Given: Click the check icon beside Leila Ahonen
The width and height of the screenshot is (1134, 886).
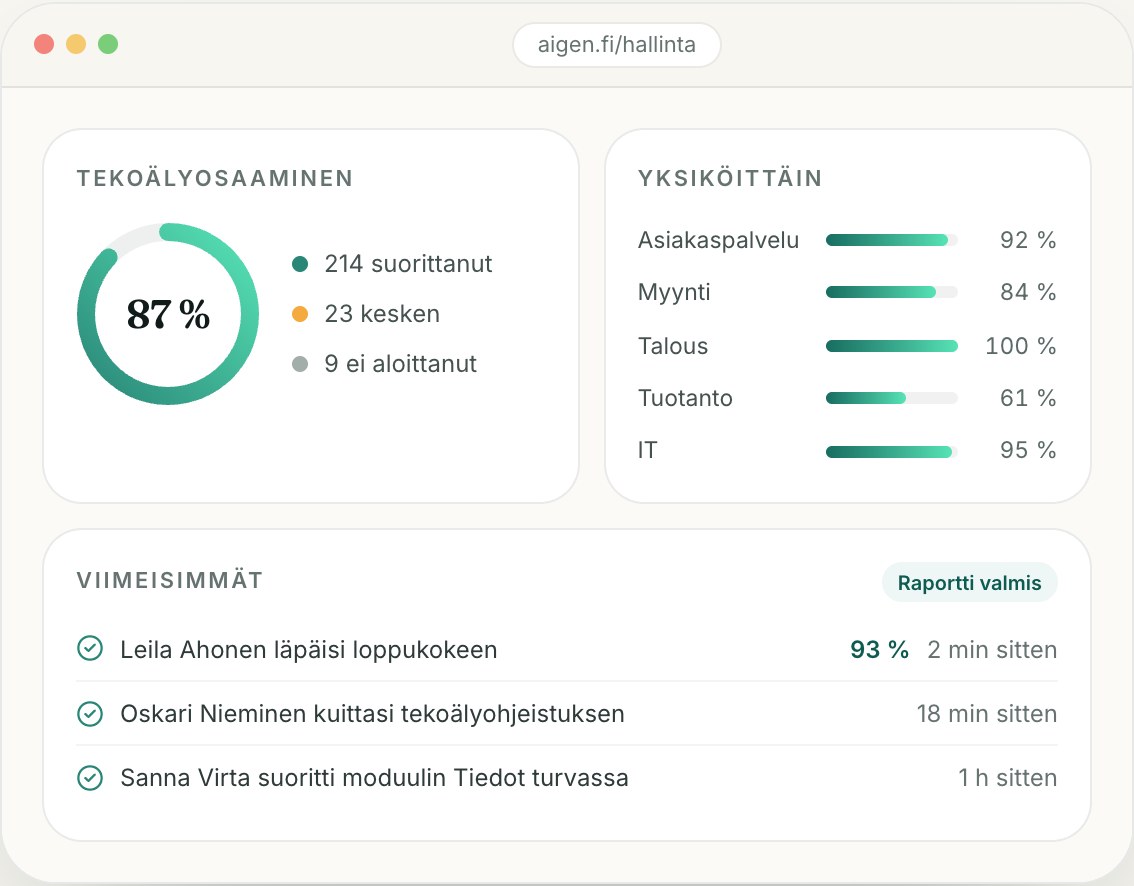Looking at the screenshot, I should 90,649.
